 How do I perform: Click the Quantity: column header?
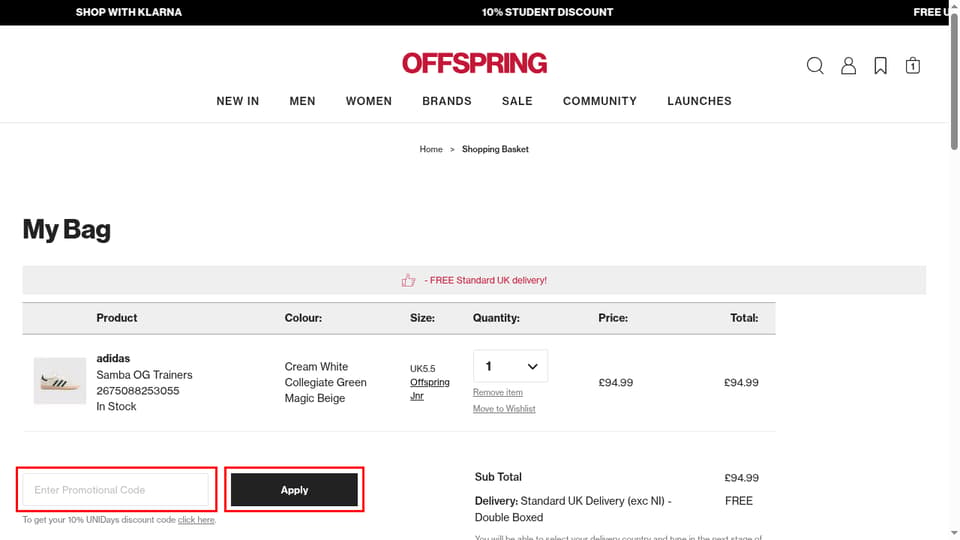496,318
